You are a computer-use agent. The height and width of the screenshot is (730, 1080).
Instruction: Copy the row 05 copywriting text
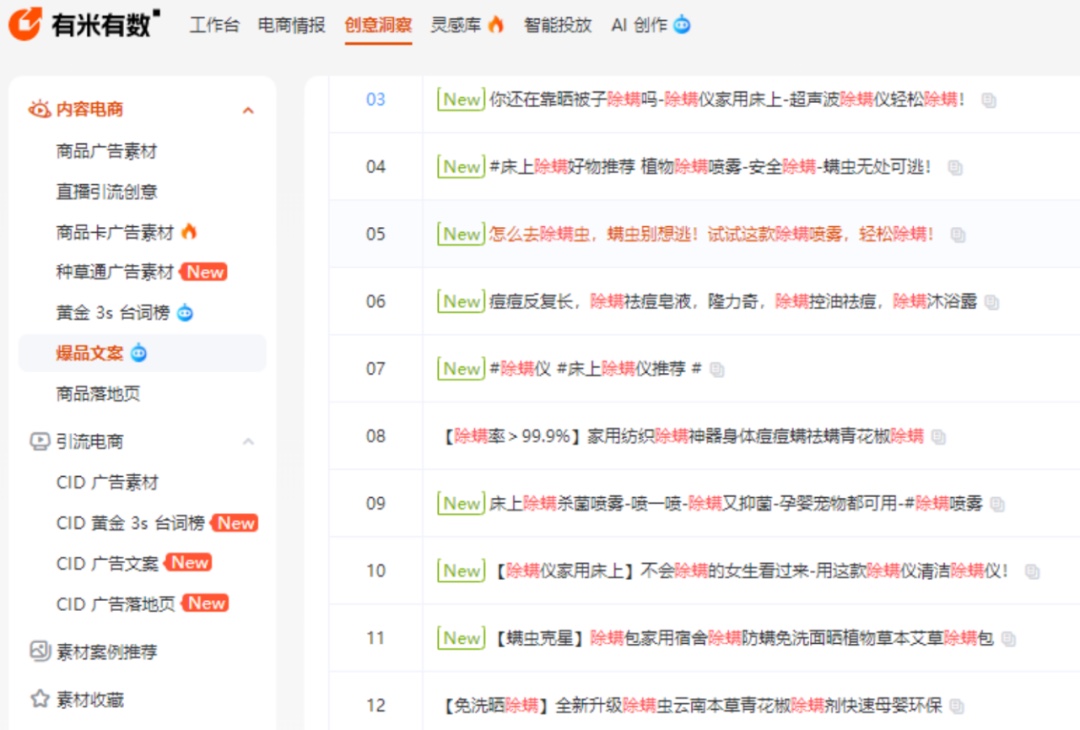coord(957,235)
